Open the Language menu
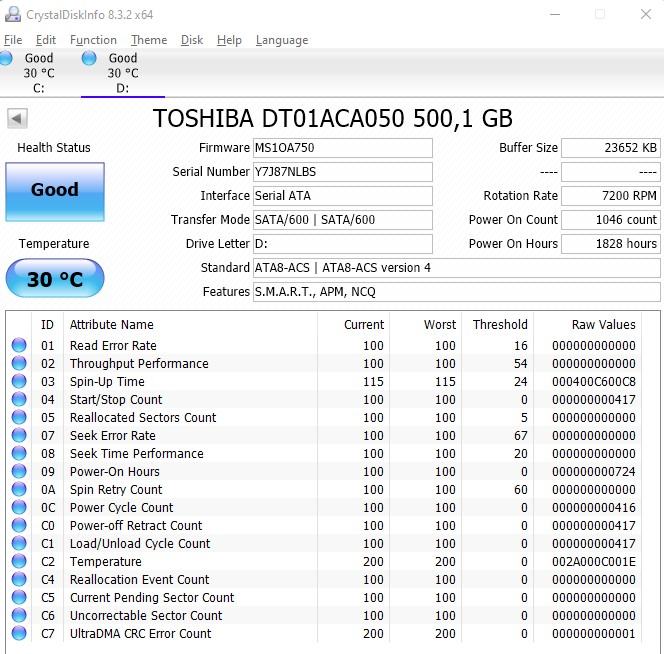 coord(282,40)
